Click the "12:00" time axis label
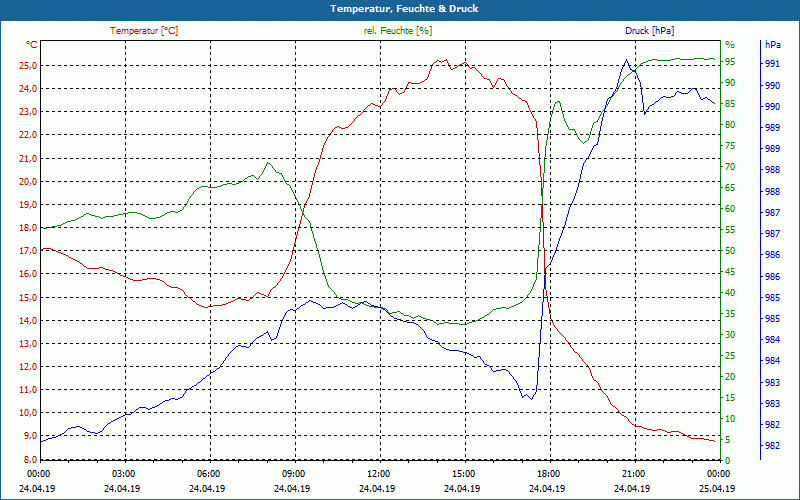The image size is (800, 500). [x=378, y=474]
